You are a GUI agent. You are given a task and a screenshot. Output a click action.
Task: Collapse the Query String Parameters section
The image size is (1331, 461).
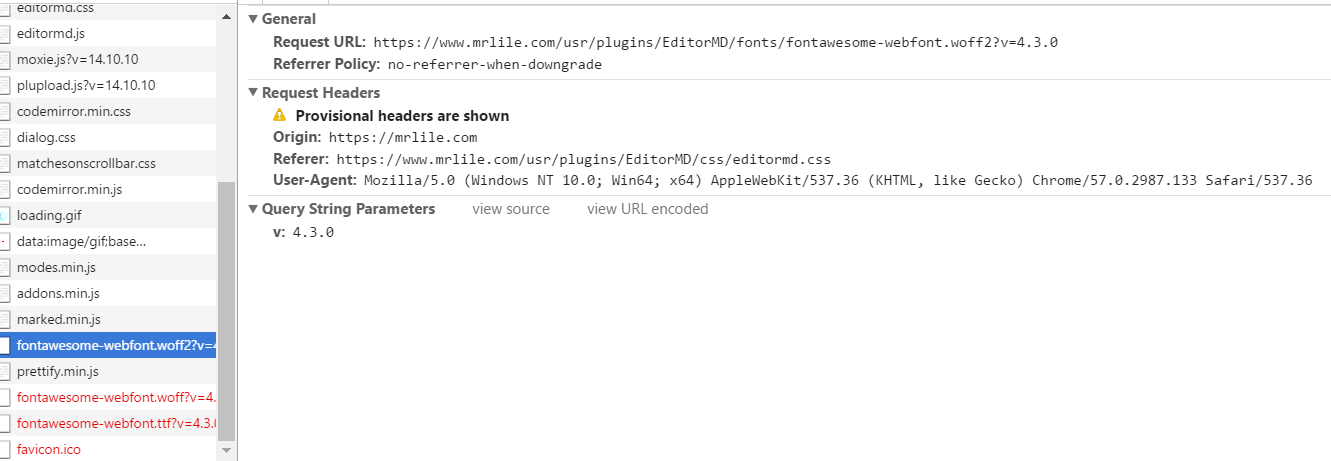(x=253, y=209)
